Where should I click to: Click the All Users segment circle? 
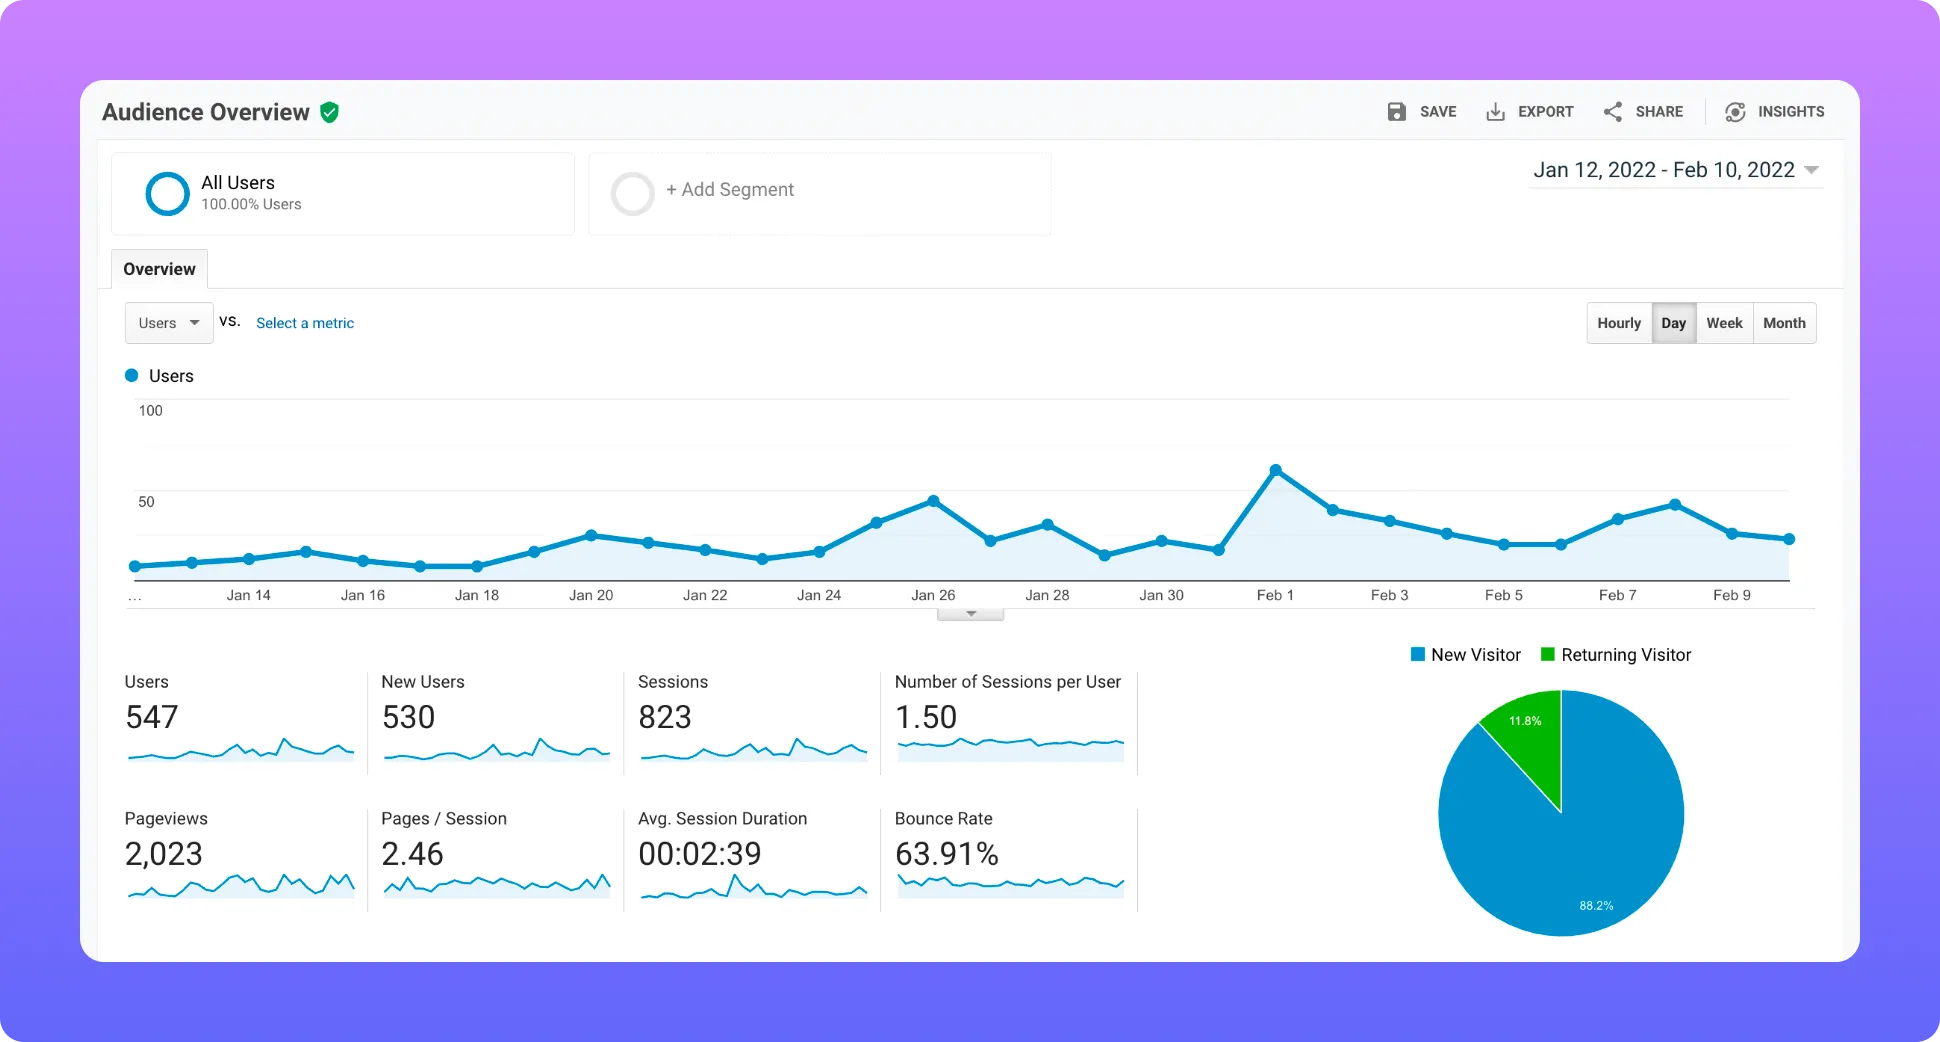(167, 194)
